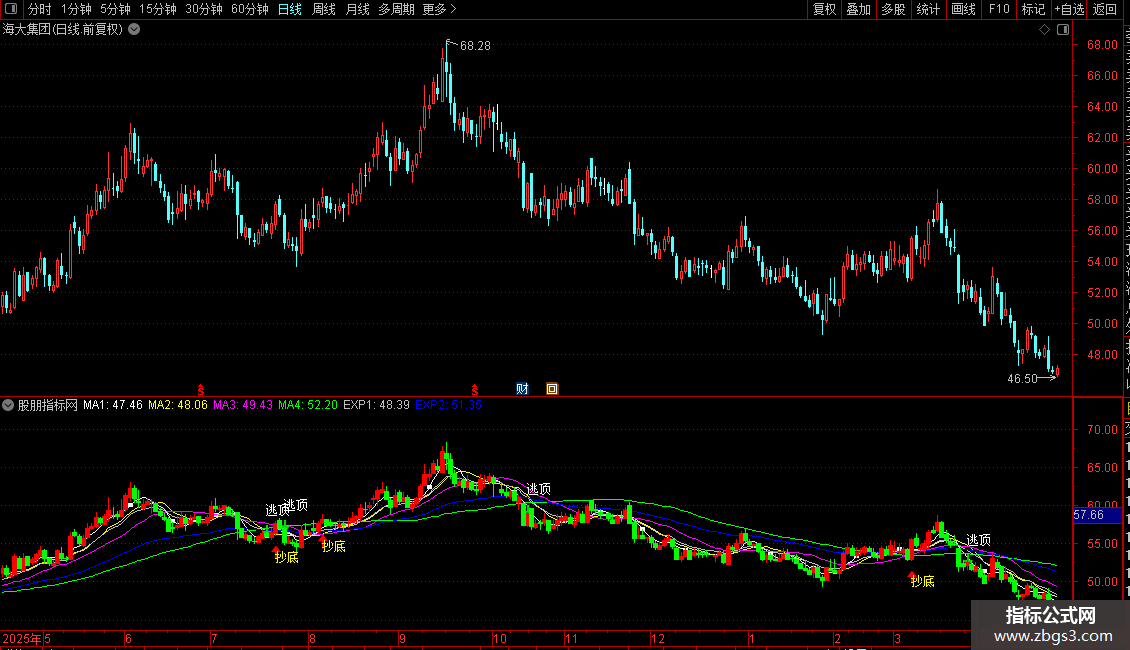Click the blue EXP2: 51.35 value
Image resolution: width=1130 pixels, height=650 pixels.
(448, 405)
